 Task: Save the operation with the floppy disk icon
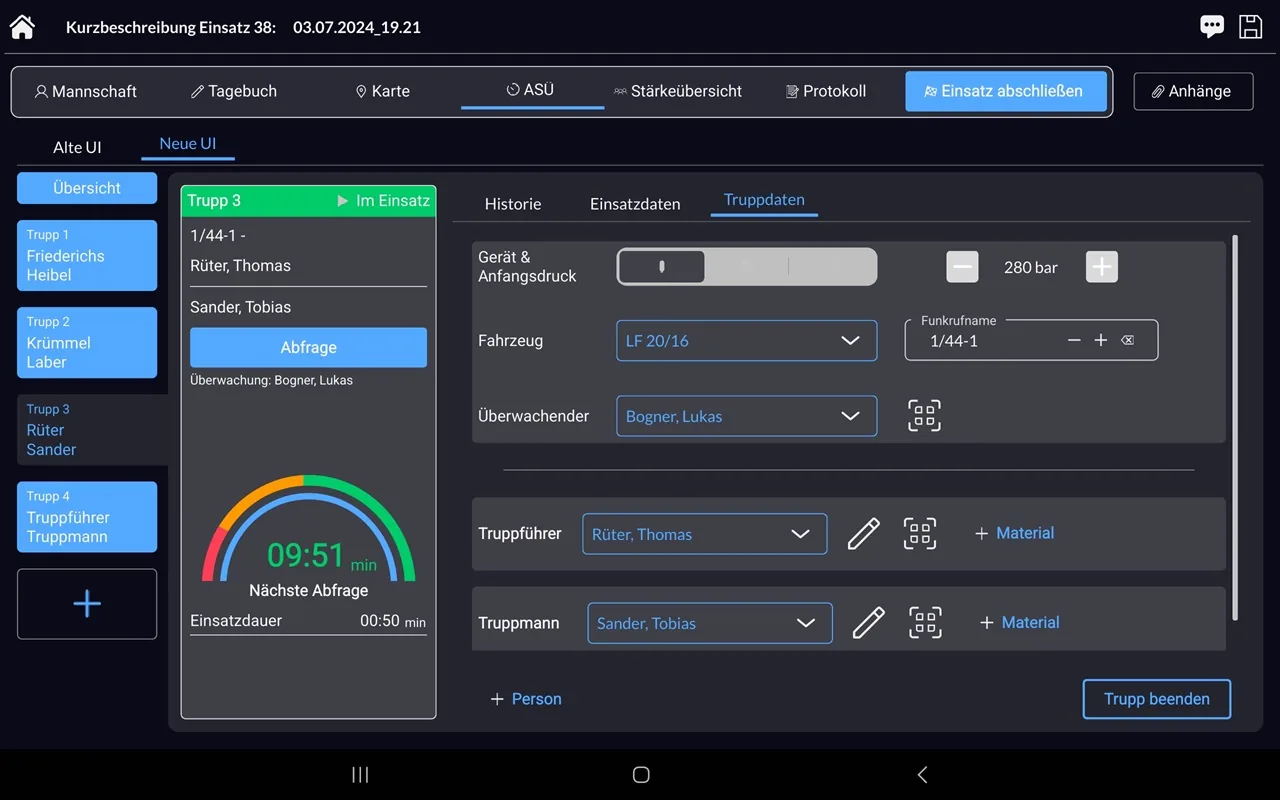pyautogui.click(x=1251, y=27)
